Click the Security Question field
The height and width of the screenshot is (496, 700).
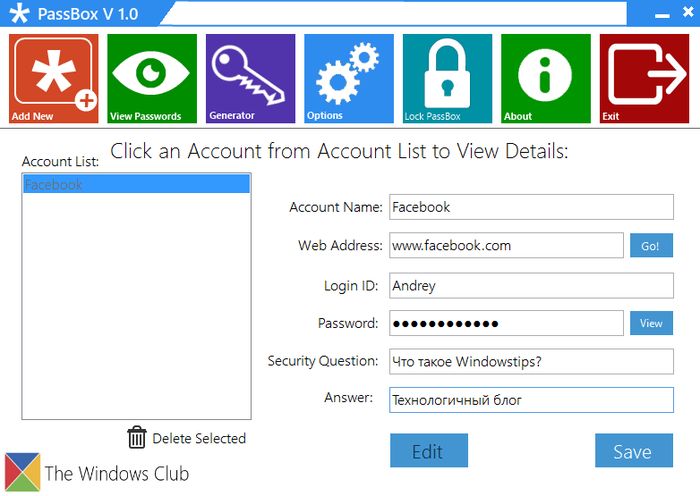pyautogui.click(x=531, y=361)
